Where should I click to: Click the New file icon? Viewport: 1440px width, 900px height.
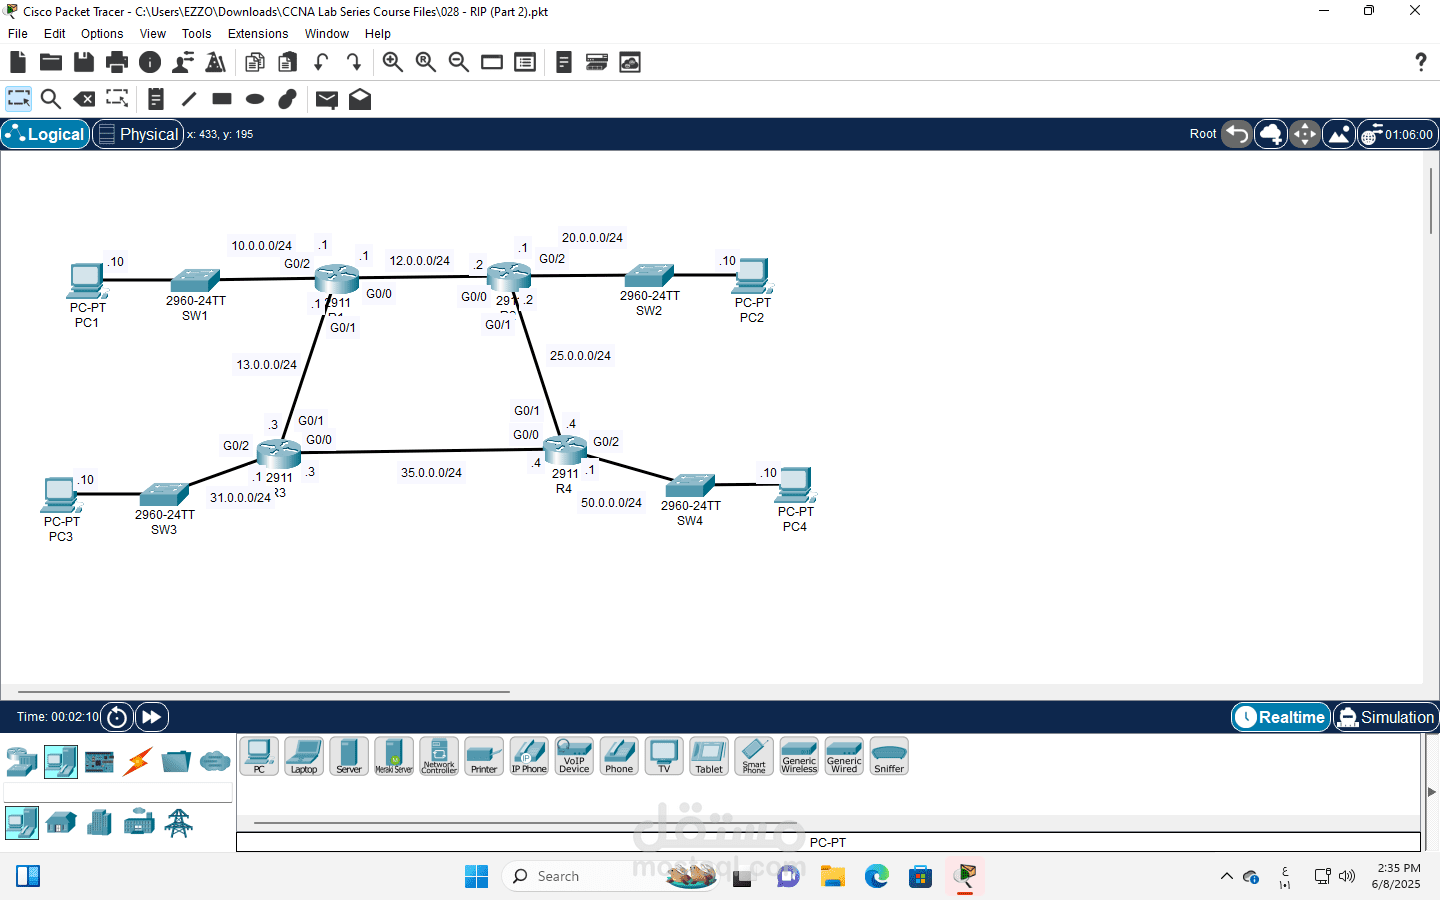tap(18, 62)
